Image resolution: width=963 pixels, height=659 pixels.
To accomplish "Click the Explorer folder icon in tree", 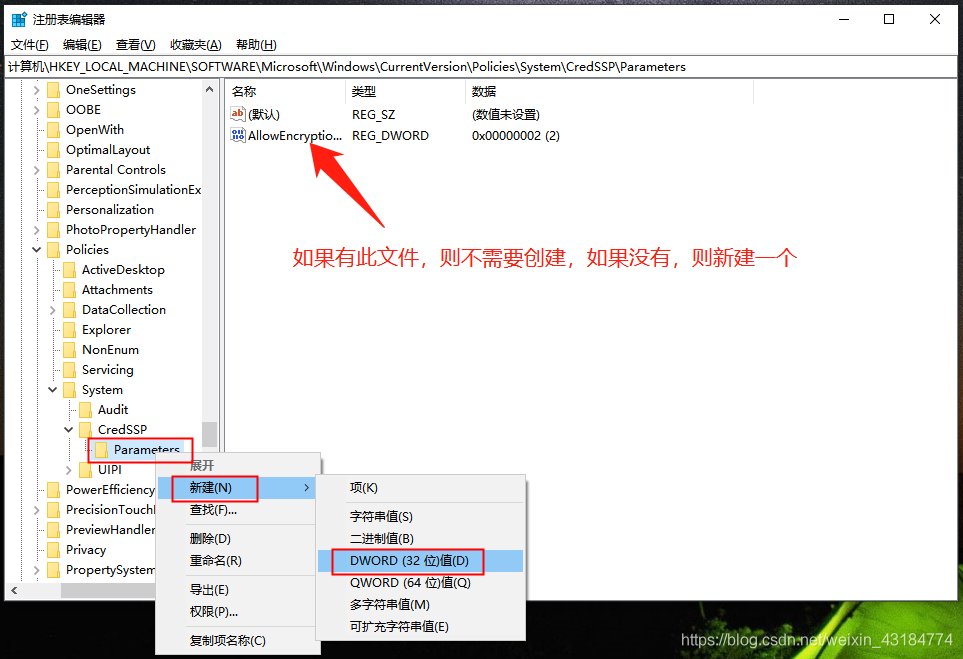I will click(x=69, y=330).
